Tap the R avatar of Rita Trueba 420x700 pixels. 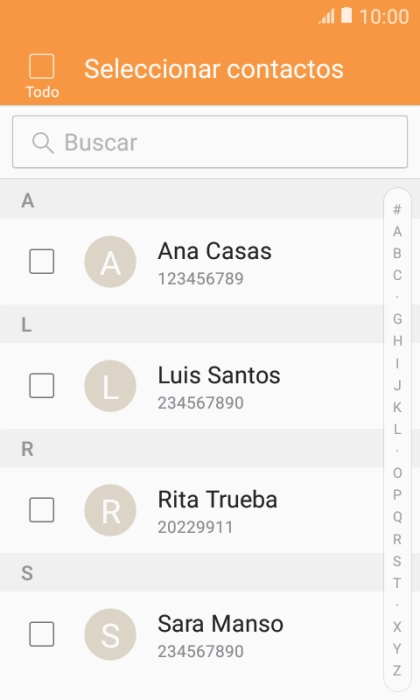point(110,510)
